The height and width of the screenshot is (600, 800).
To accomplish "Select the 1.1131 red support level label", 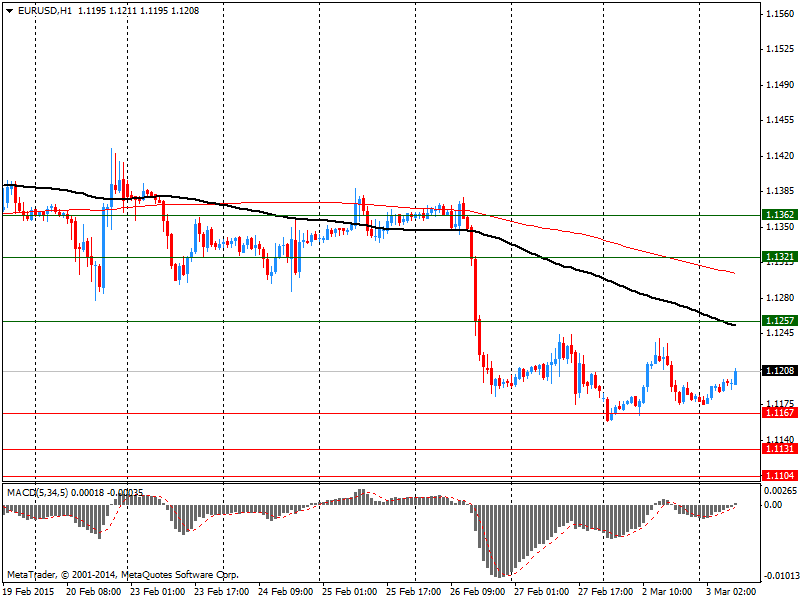I will tap(779, 448).
